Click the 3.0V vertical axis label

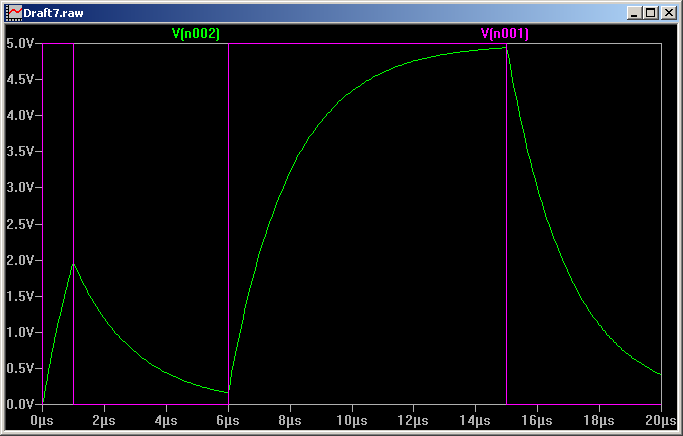tap(20, 188)
